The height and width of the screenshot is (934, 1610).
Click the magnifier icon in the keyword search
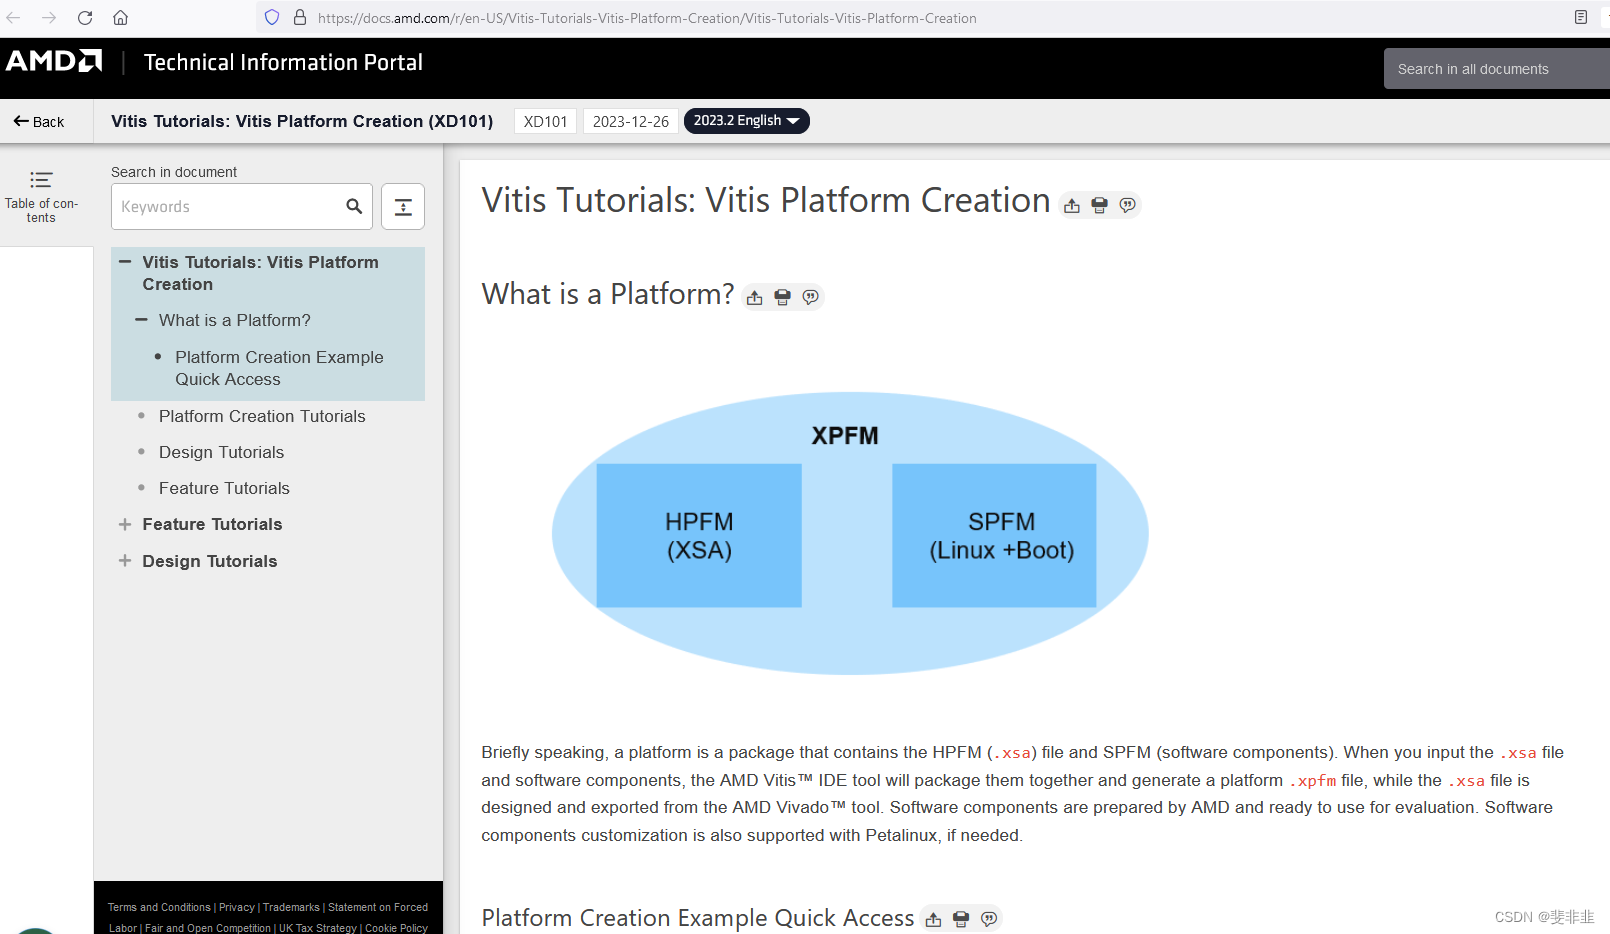[x=353, y=206]
